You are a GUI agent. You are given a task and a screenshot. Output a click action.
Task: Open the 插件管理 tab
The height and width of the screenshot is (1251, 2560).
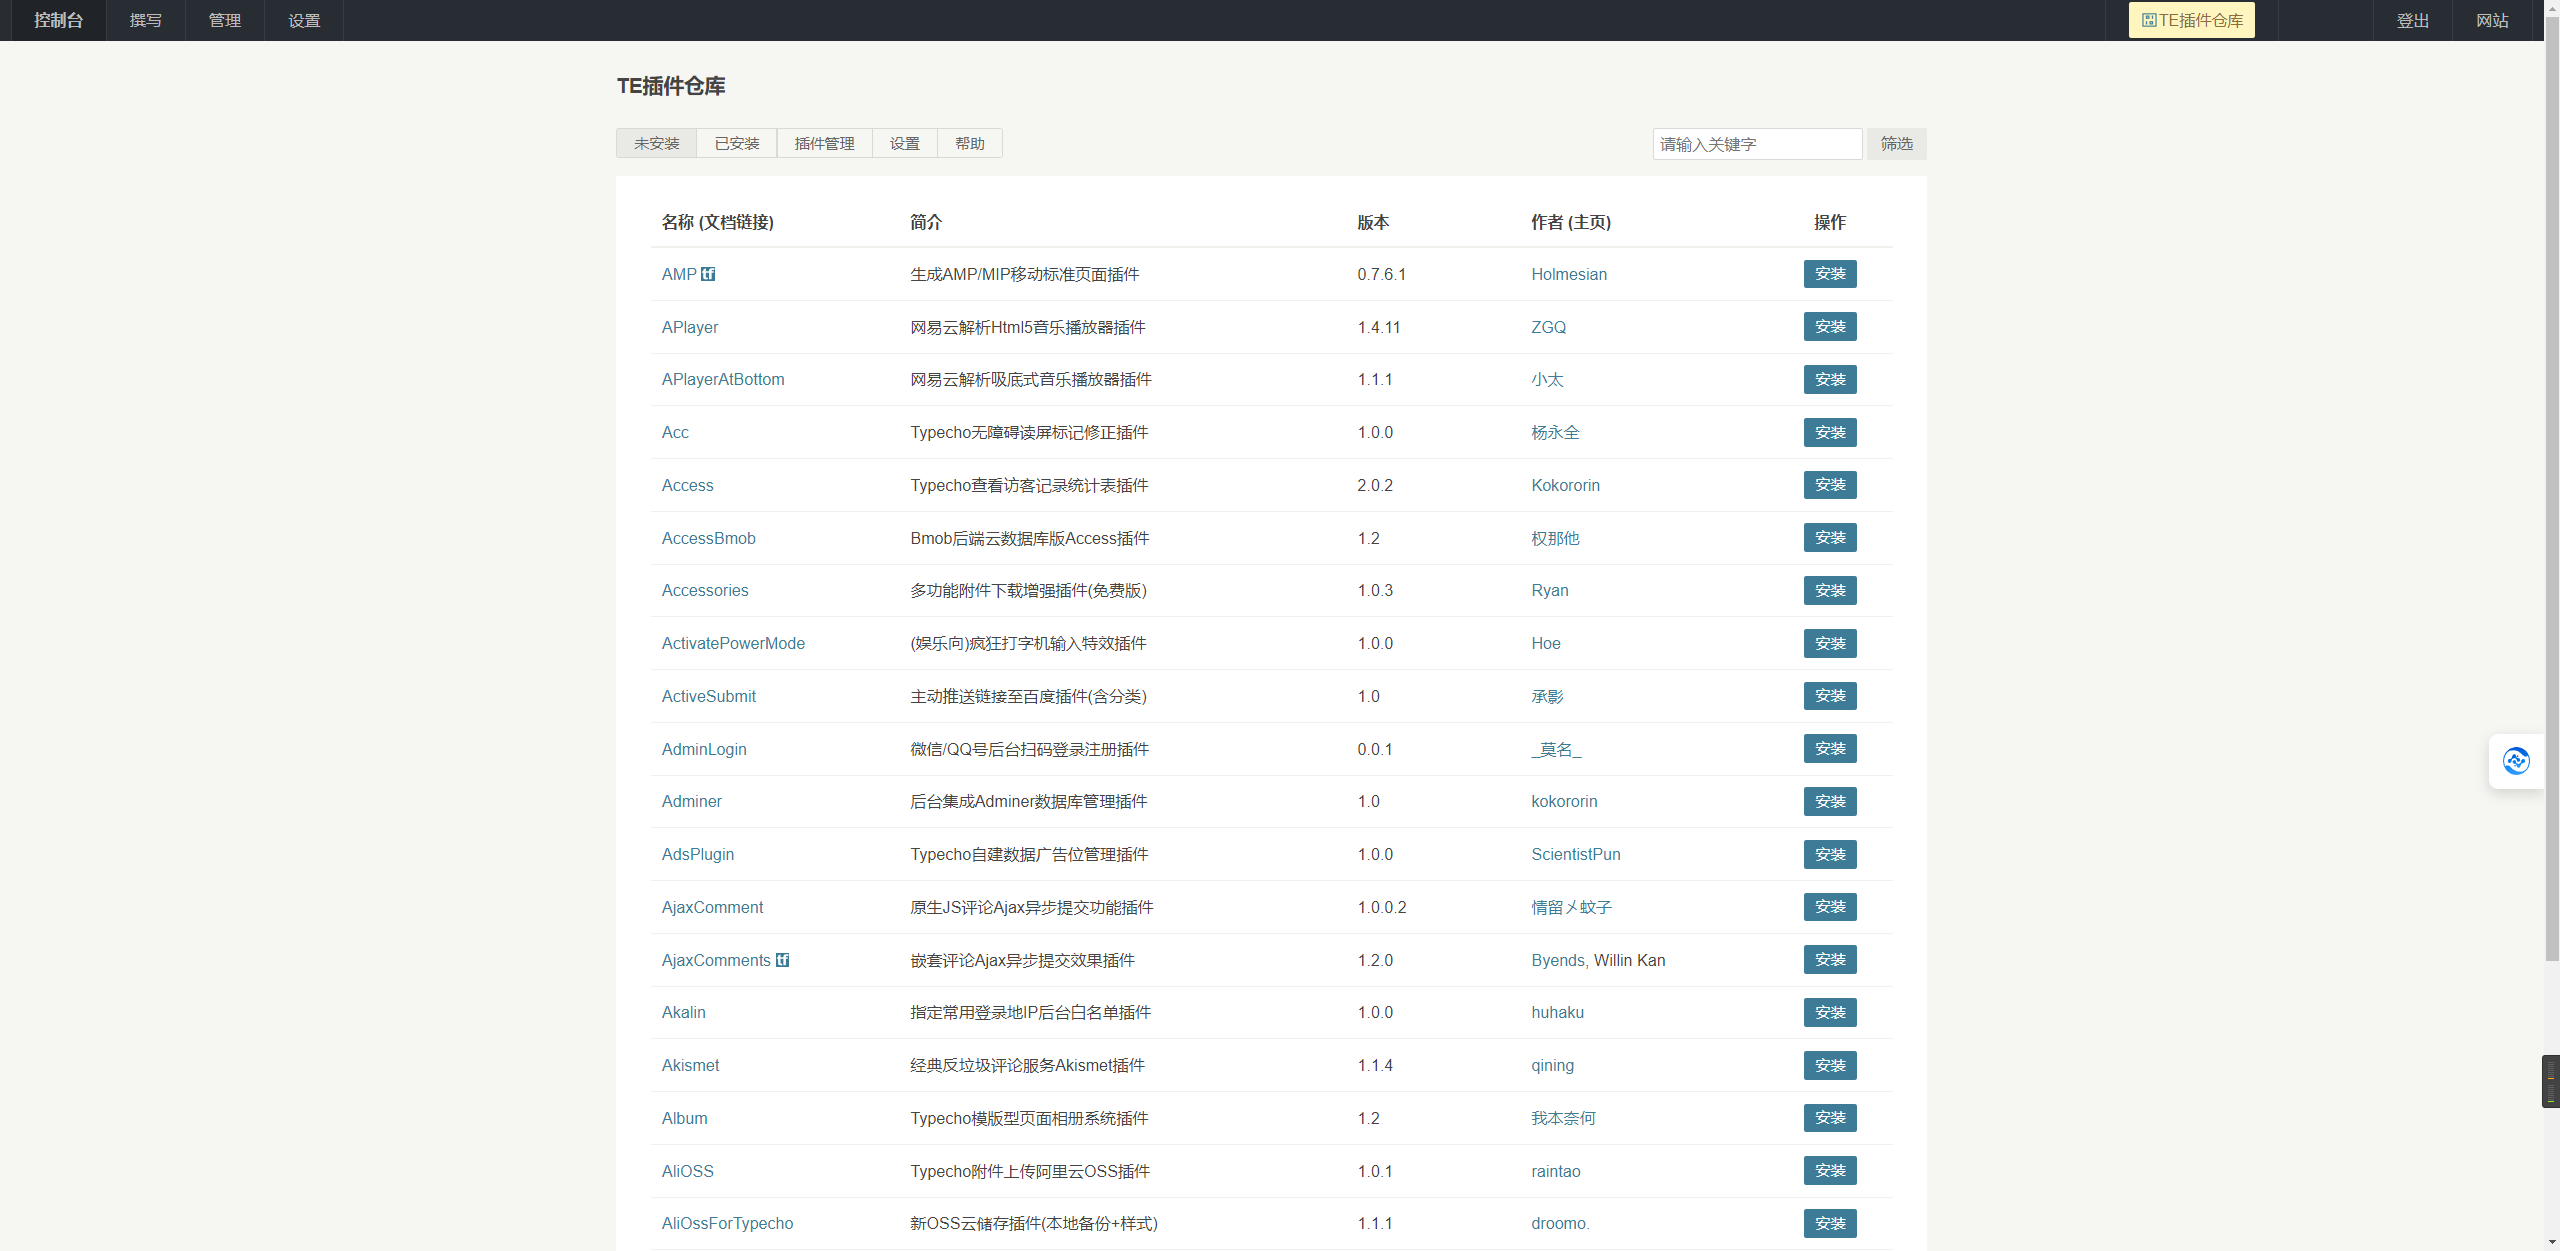click(824, 143)
